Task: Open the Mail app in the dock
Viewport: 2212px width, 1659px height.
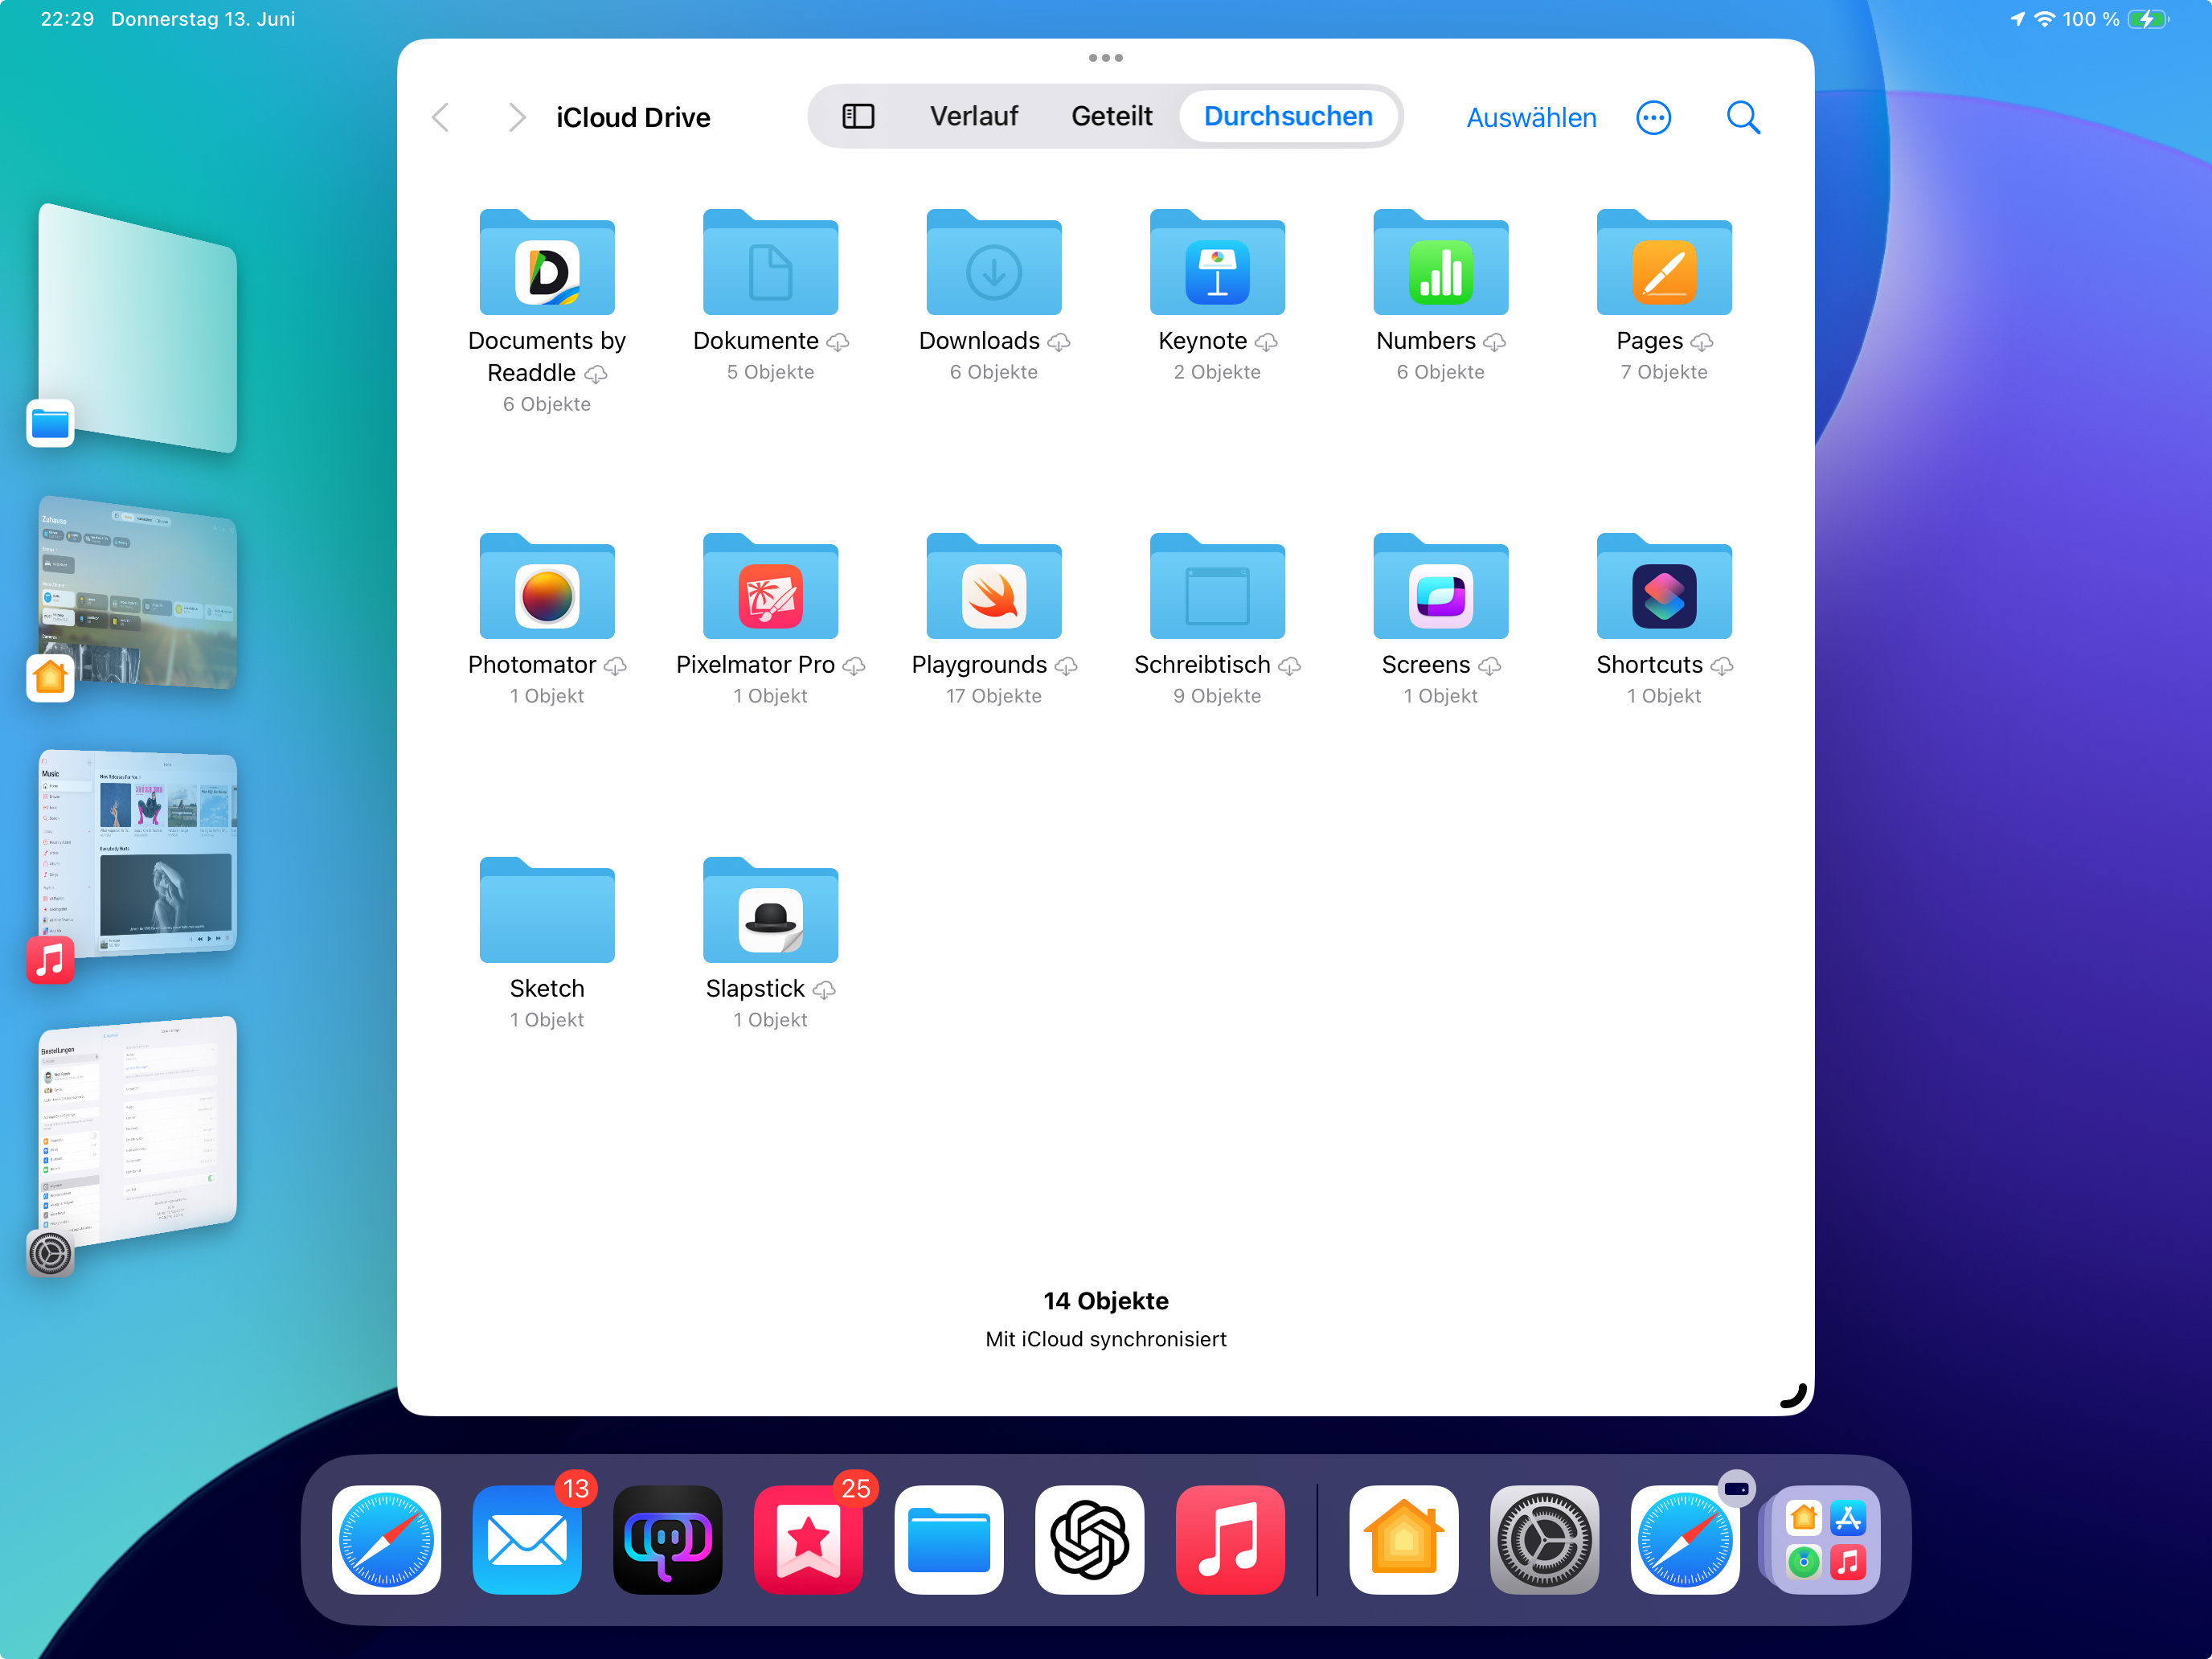Action: click(x=527, y=1539)
